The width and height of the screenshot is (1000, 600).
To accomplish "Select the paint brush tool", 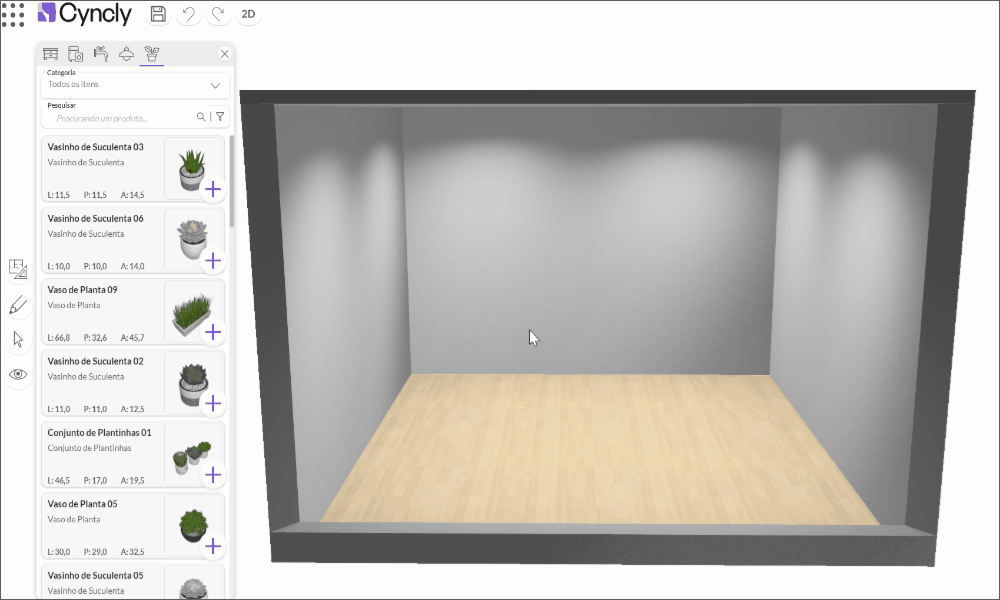I will (x=18, y=305).
